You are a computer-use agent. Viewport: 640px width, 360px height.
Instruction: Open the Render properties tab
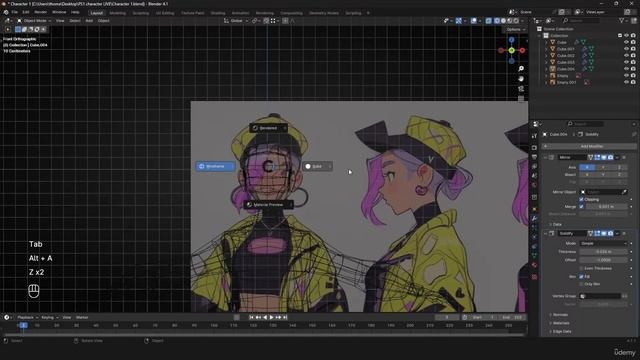(534, 148)
